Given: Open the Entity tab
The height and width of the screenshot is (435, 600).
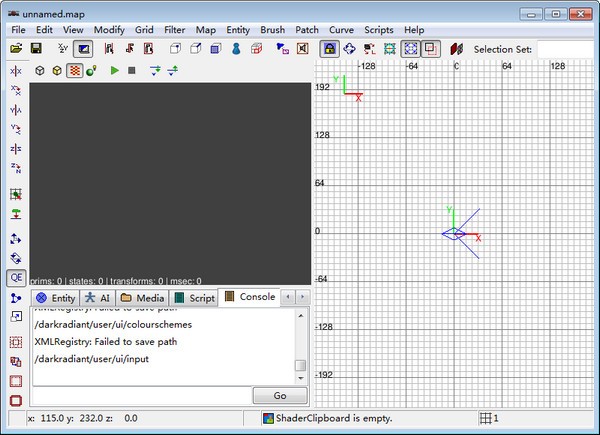Looking at the screenshot, I should (x=55, y=298).
